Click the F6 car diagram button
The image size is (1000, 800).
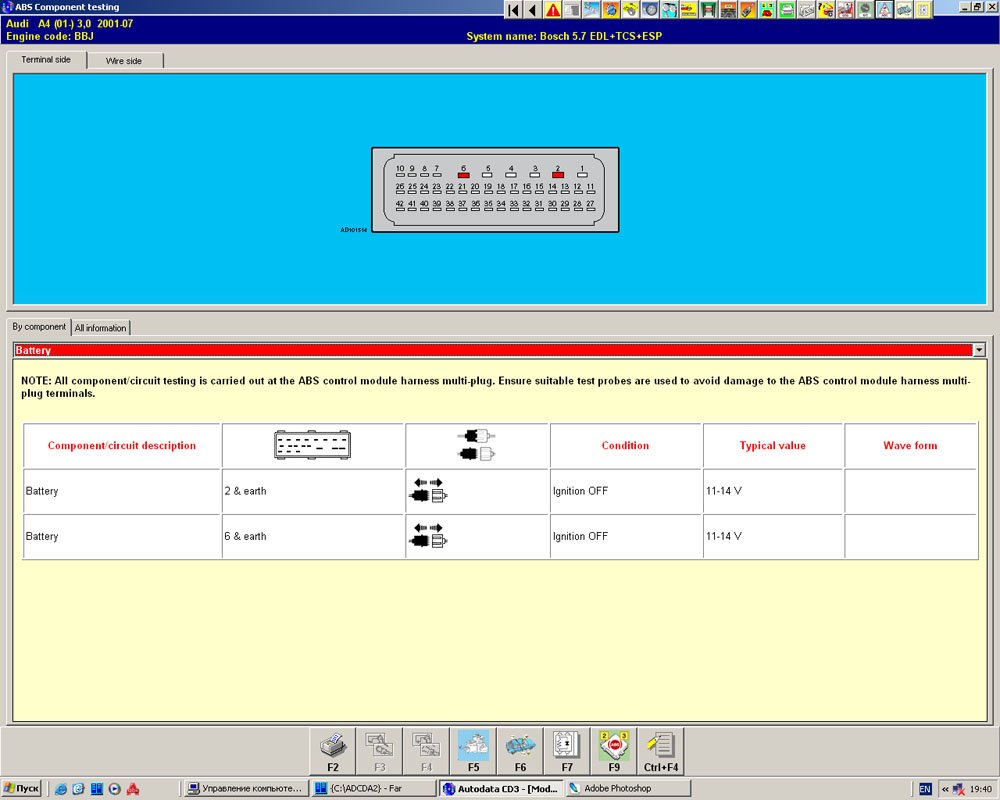pos(520,751)
